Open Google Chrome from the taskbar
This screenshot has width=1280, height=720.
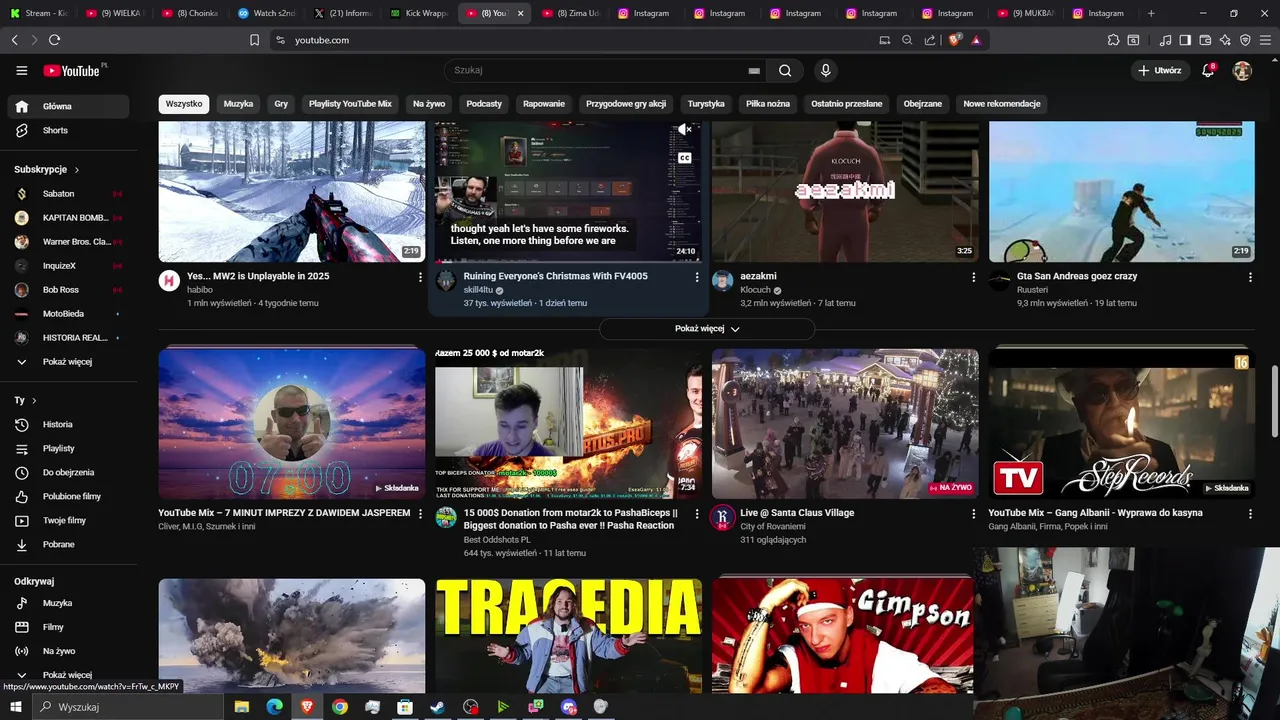click(340, 707)
